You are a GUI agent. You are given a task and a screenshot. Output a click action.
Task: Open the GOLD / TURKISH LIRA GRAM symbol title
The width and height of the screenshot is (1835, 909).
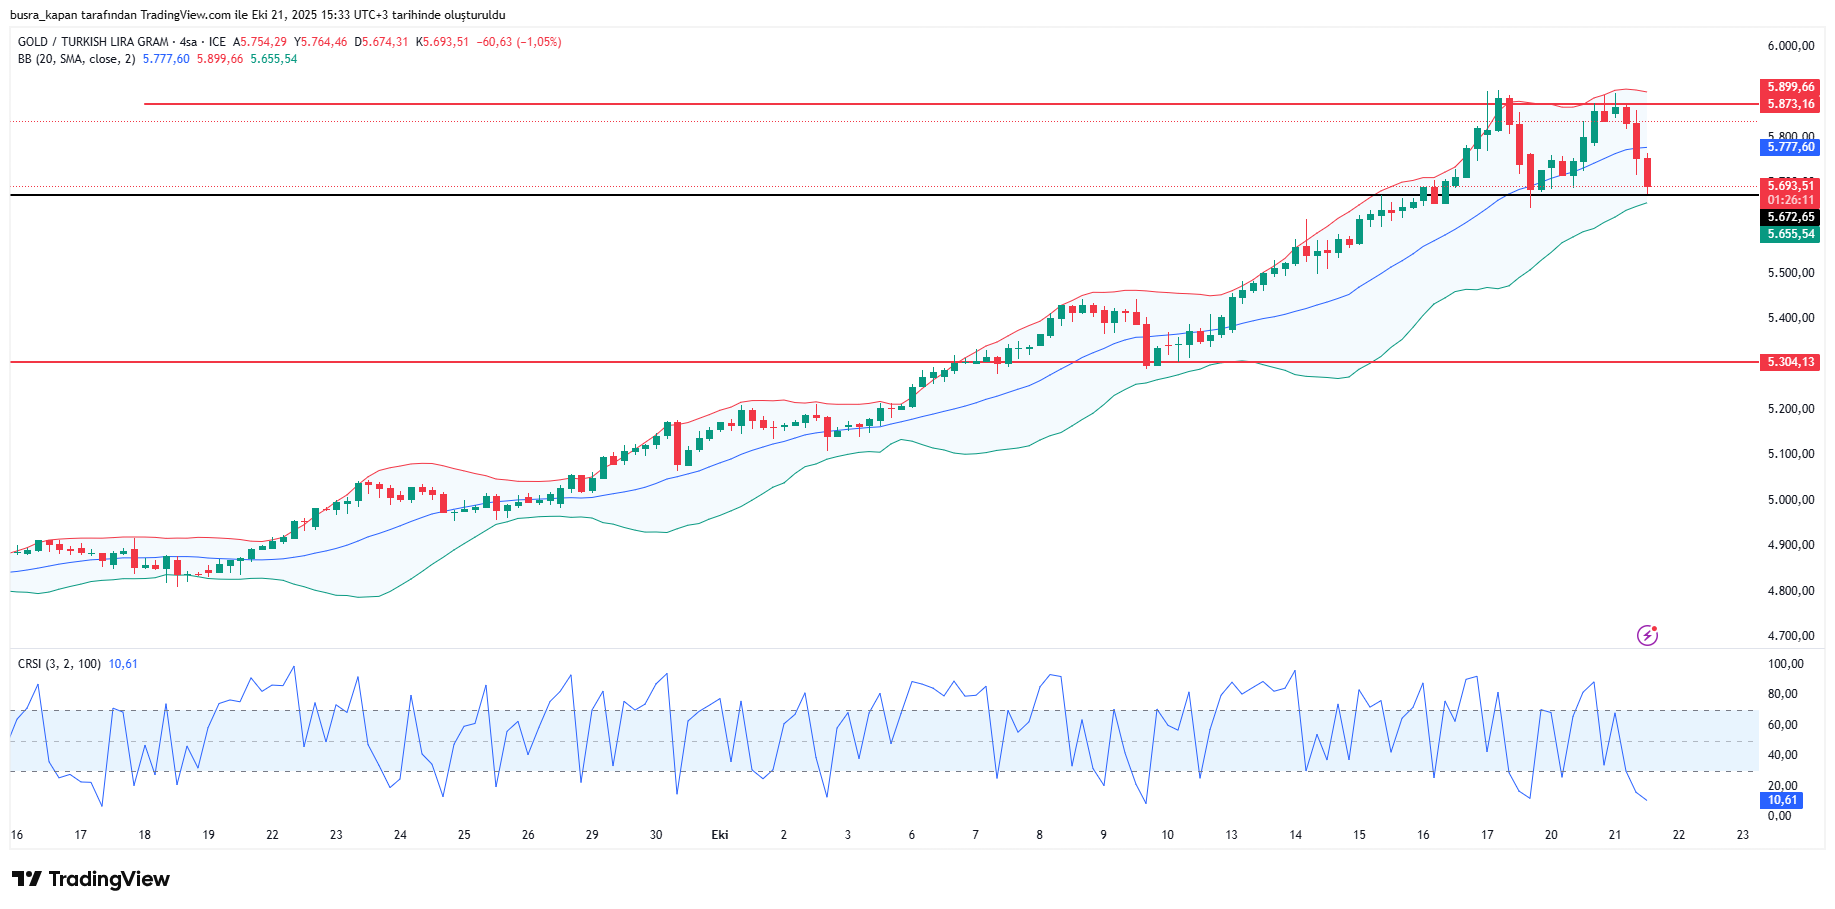(93, 42)
